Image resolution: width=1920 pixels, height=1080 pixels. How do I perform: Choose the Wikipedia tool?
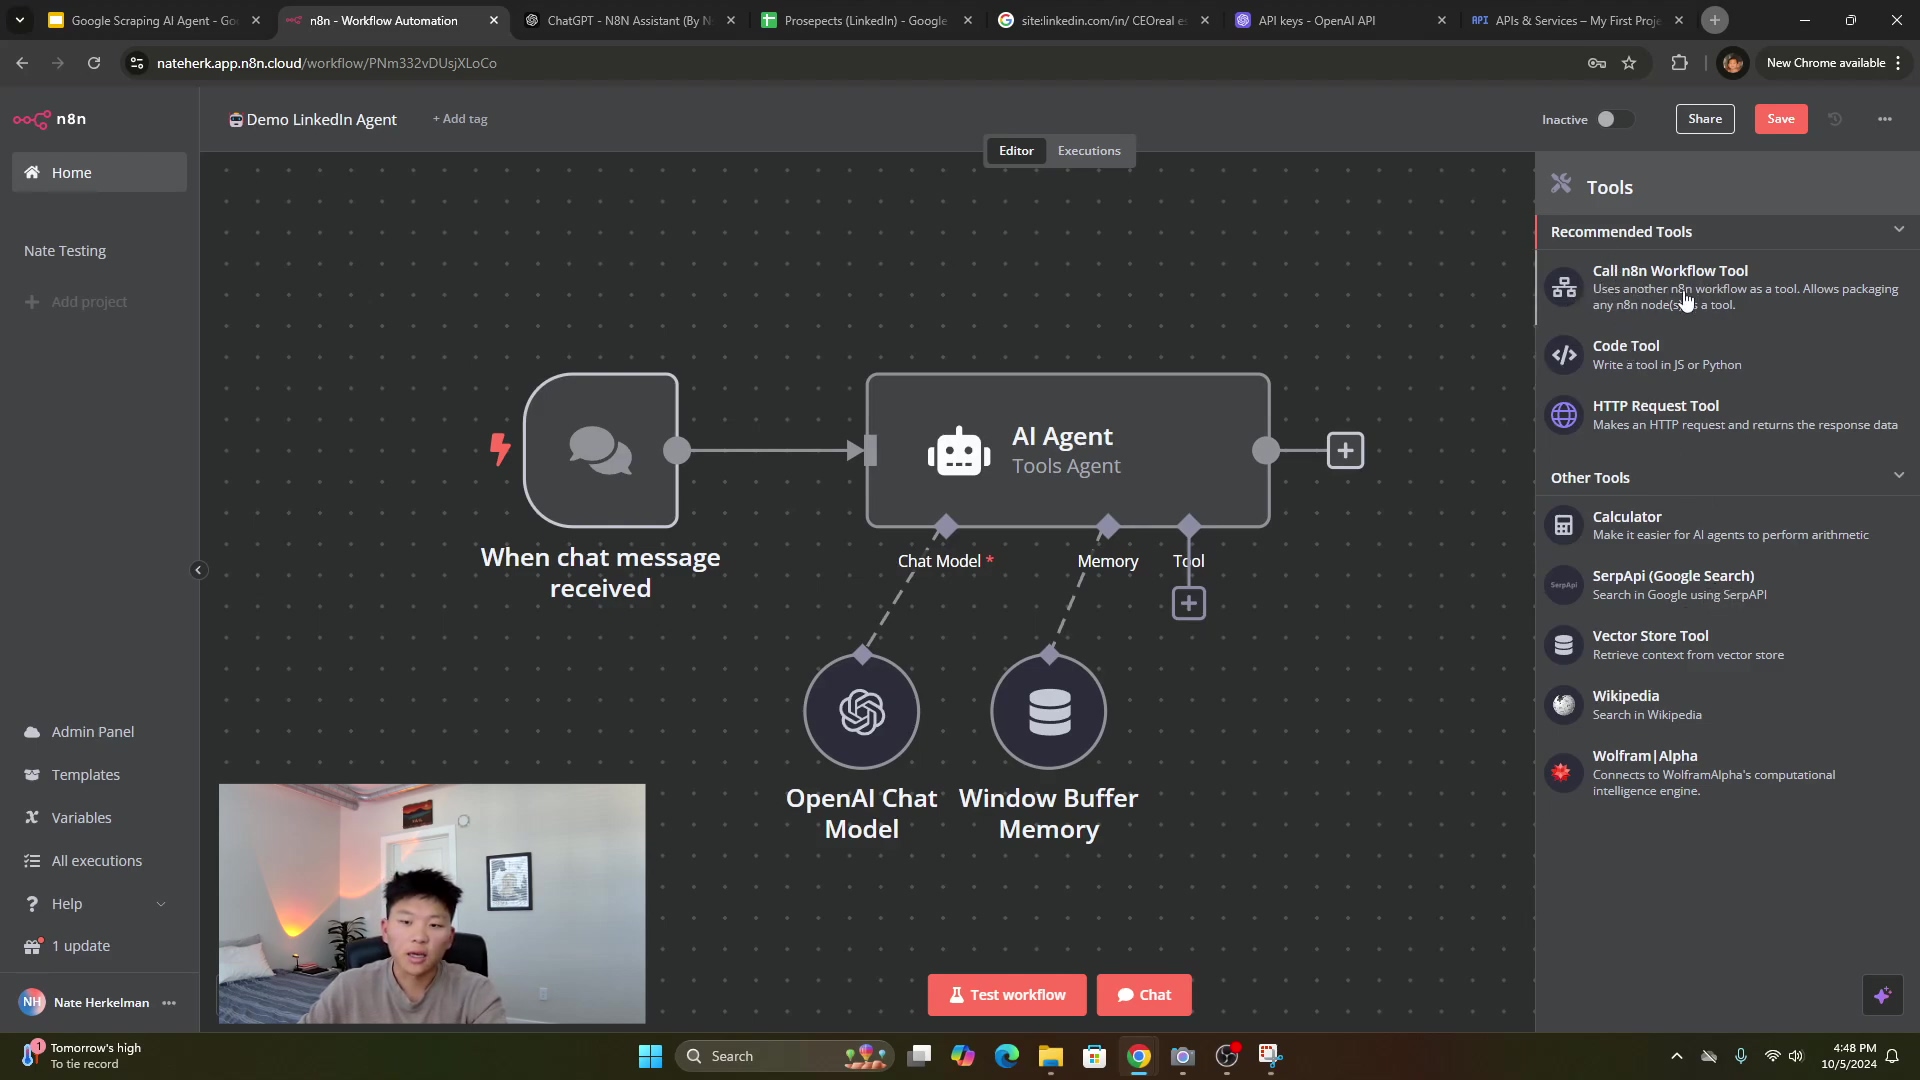(1727, 705)
